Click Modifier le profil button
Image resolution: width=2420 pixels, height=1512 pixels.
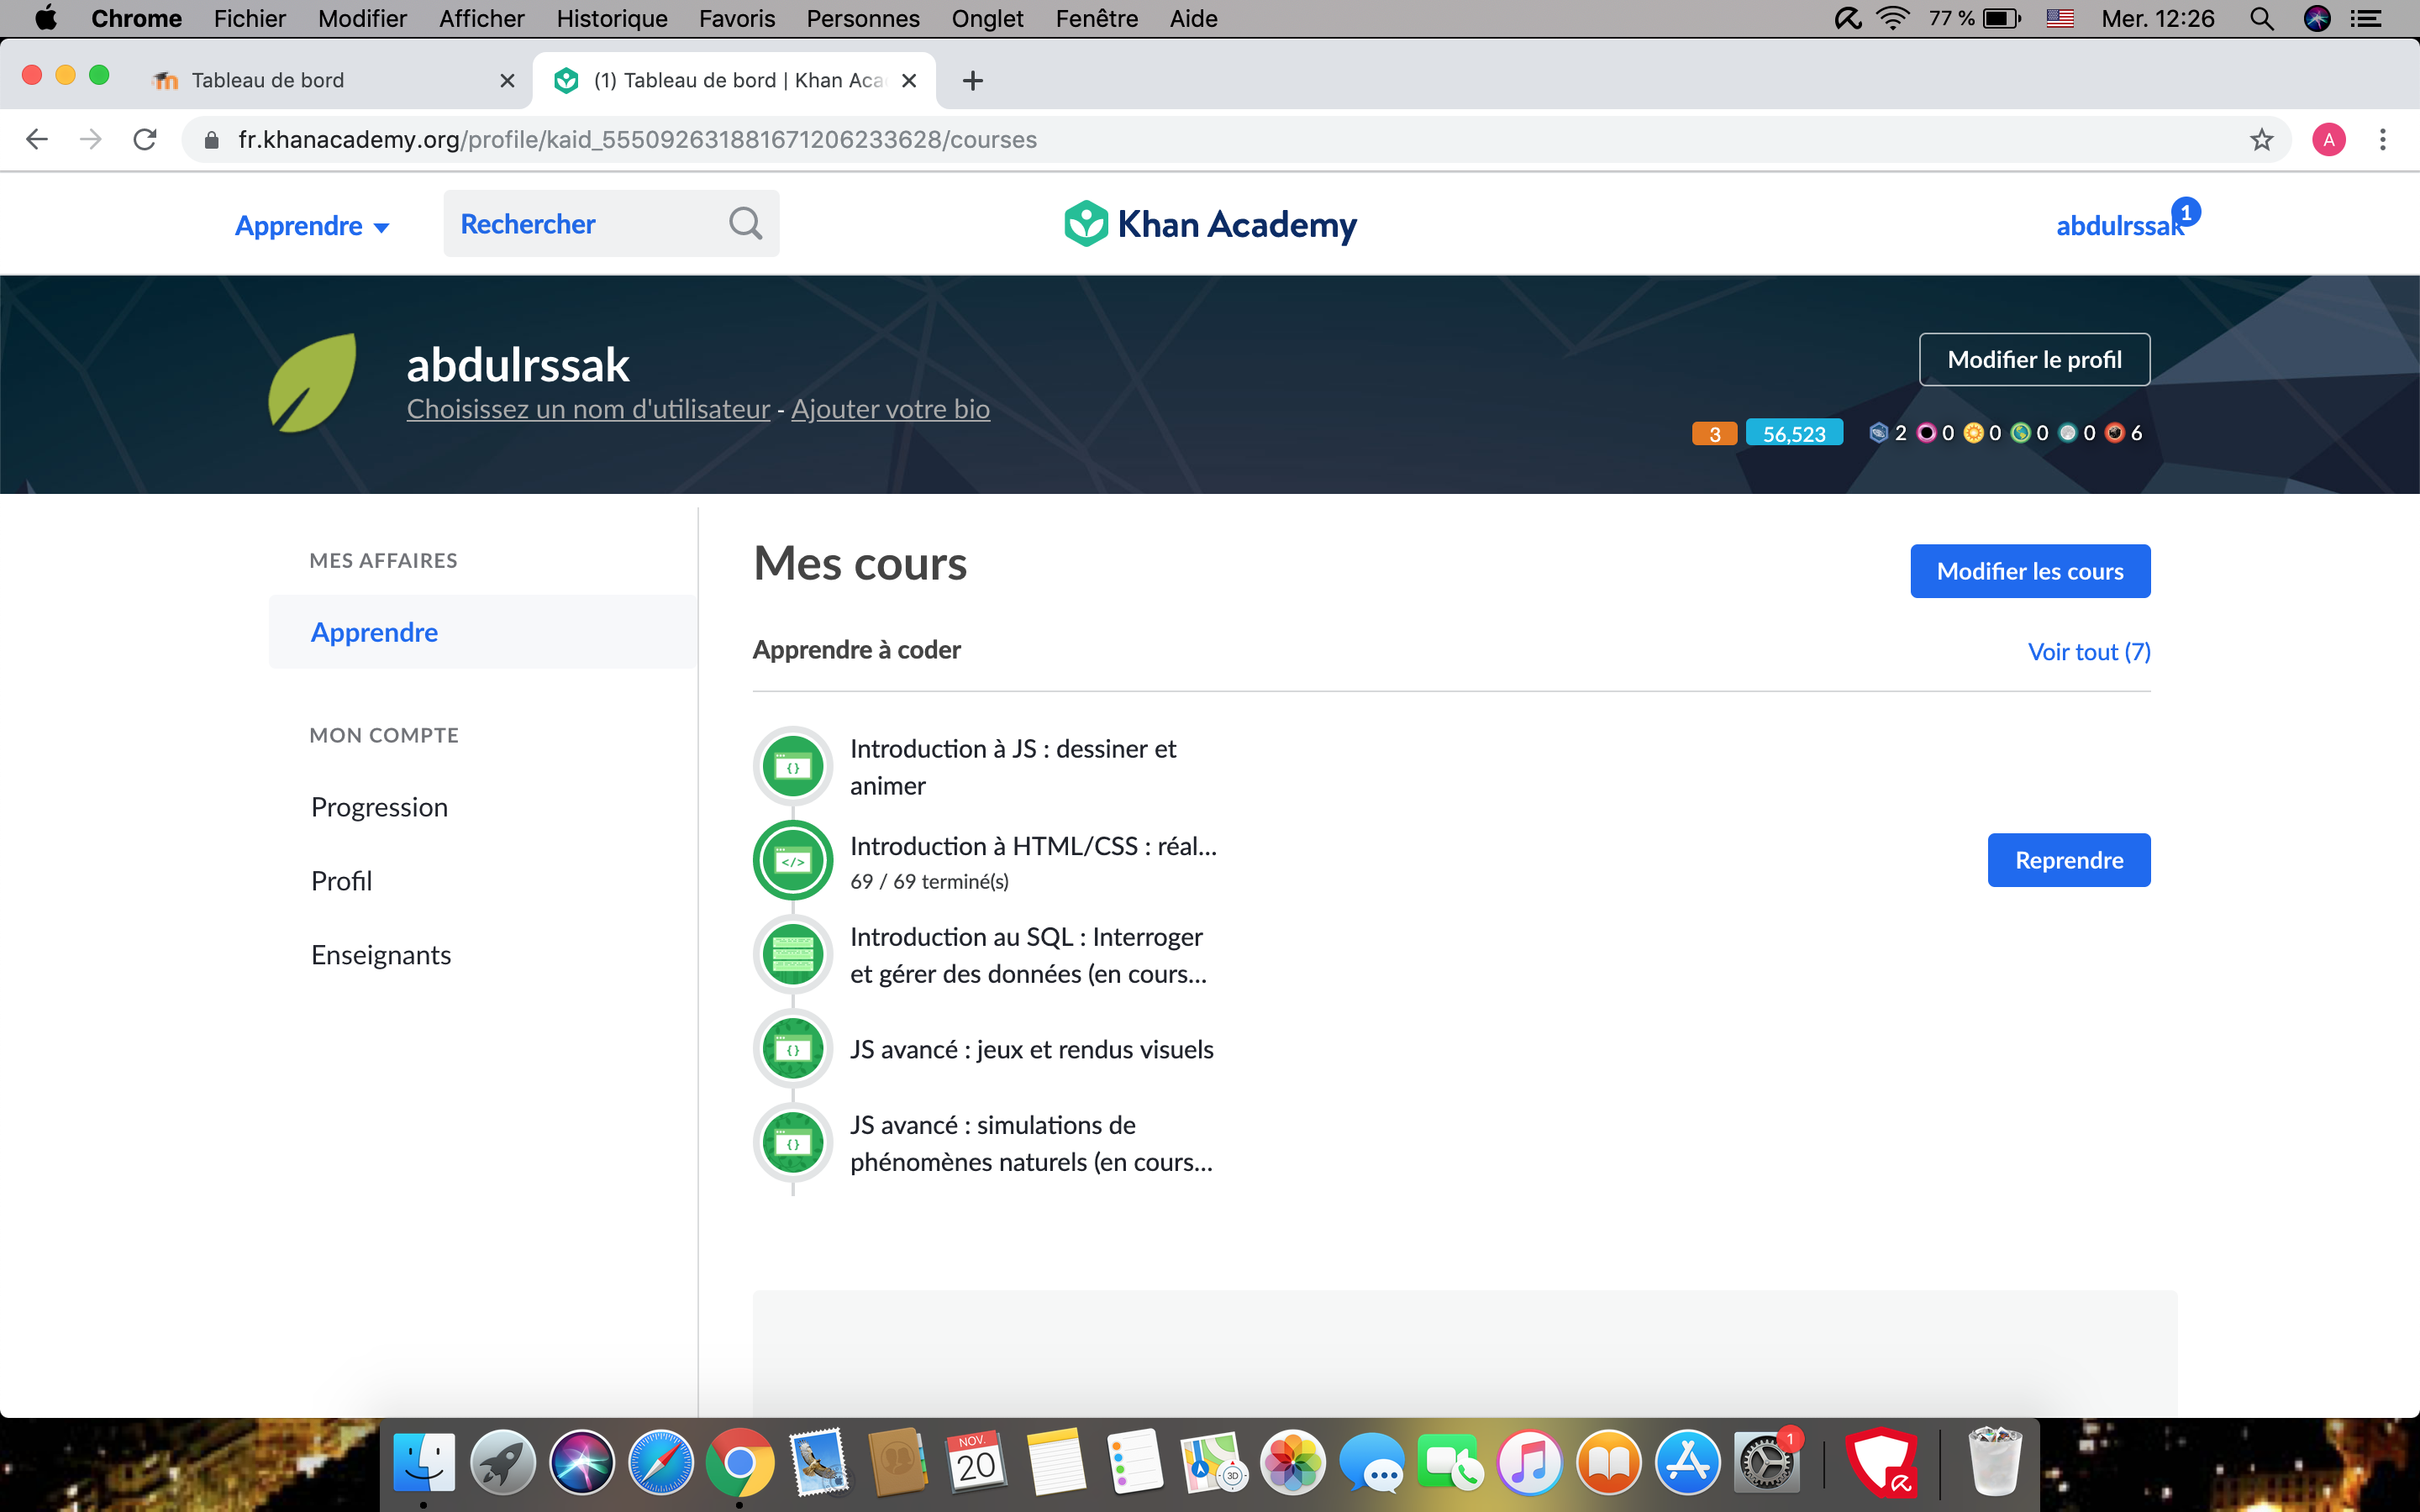tap(2034, 360)
